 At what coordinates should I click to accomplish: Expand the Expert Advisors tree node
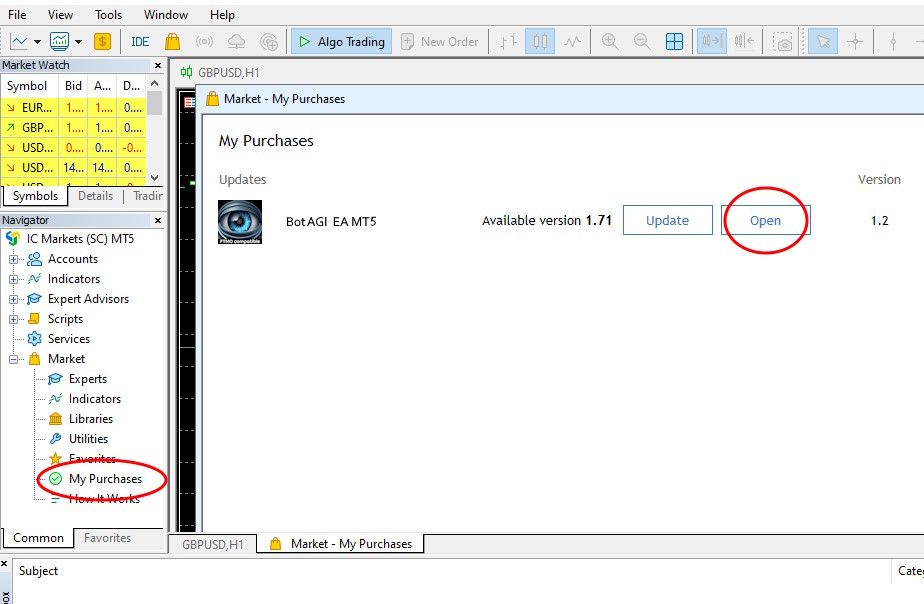(x=13, y=299)
